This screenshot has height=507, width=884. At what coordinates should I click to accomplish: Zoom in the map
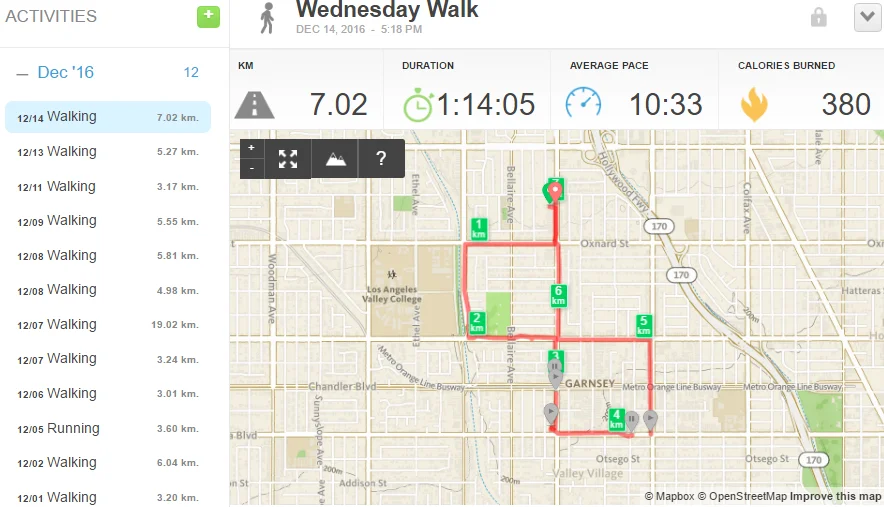coord(251,148)
